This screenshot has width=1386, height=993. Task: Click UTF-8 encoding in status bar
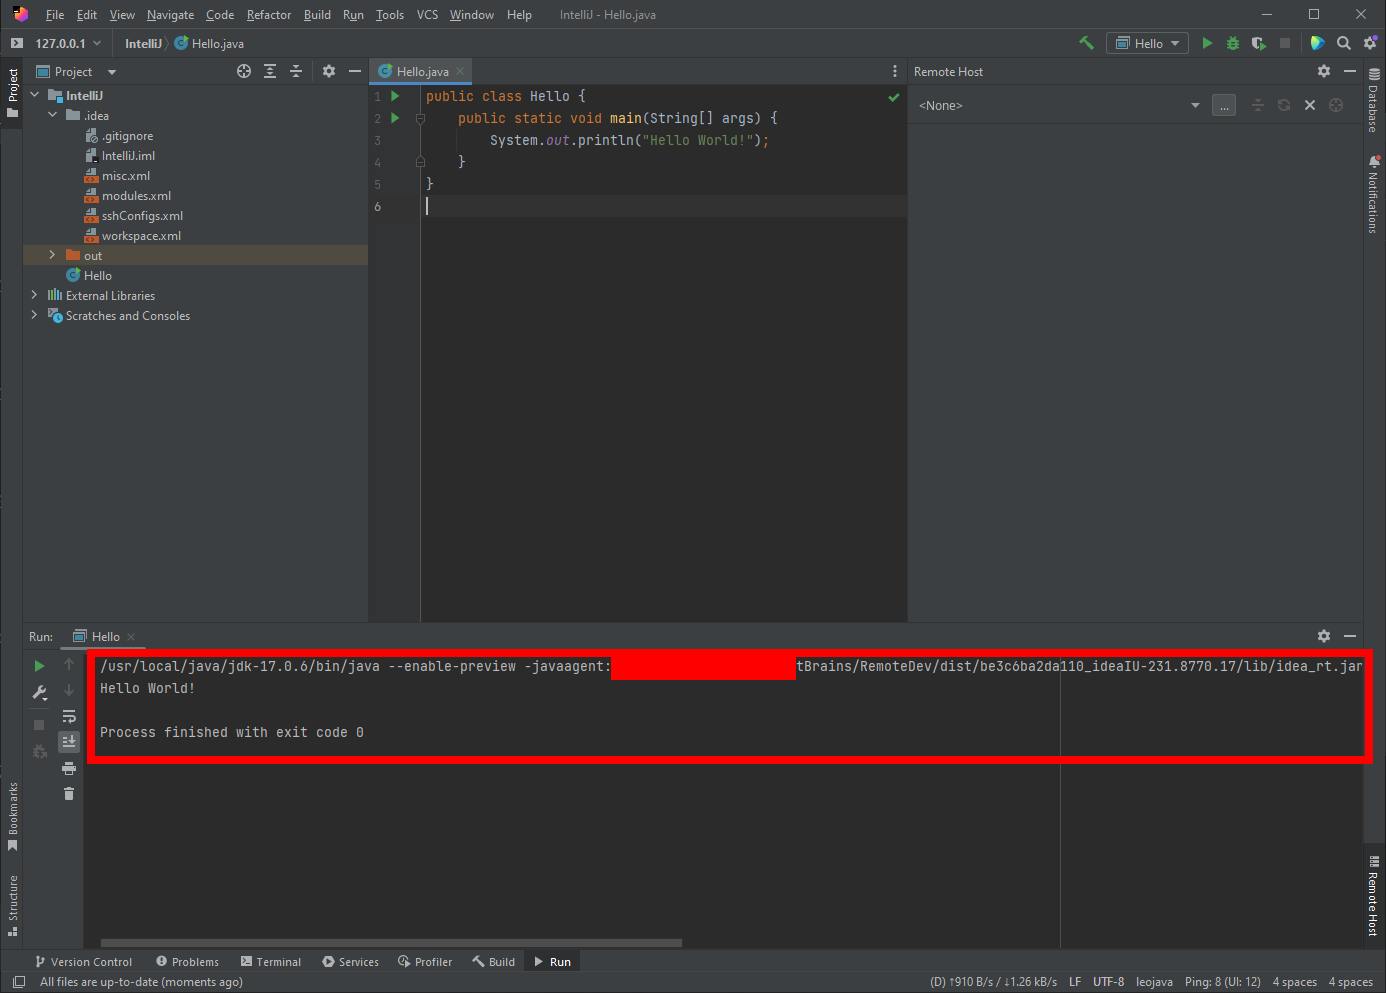tap(1108, 981)
